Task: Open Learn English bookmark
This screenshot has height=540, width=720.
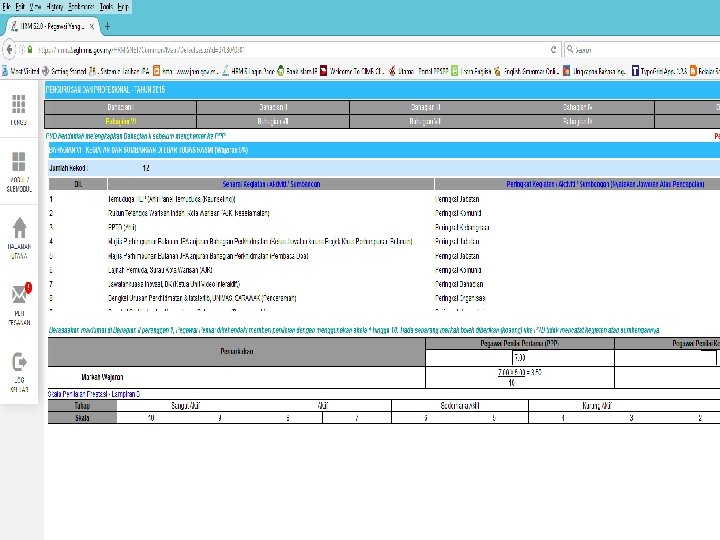Action: point(471,71)
